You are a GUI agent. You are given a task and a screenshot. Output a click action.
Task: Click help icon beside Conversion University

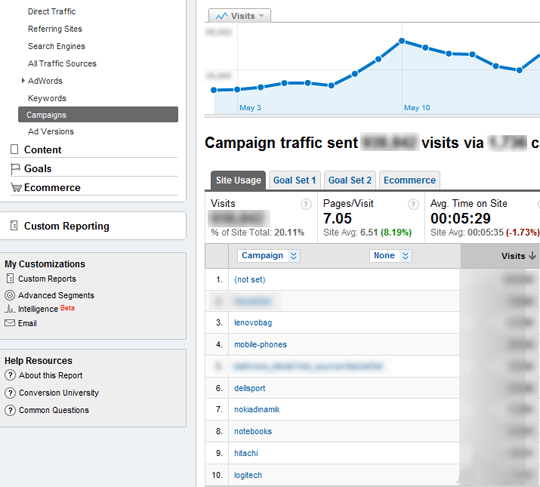(x=10, y=393)
